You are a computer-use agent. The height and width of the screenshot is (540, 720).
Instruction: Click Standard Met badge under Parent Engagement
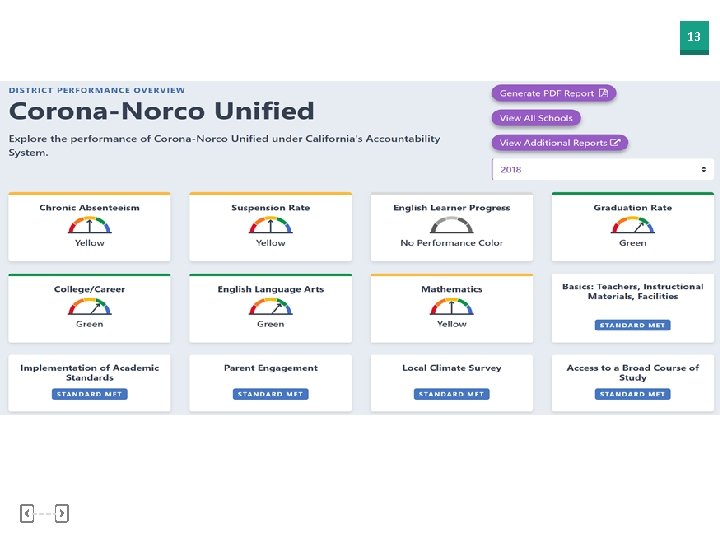pos(271,394)
